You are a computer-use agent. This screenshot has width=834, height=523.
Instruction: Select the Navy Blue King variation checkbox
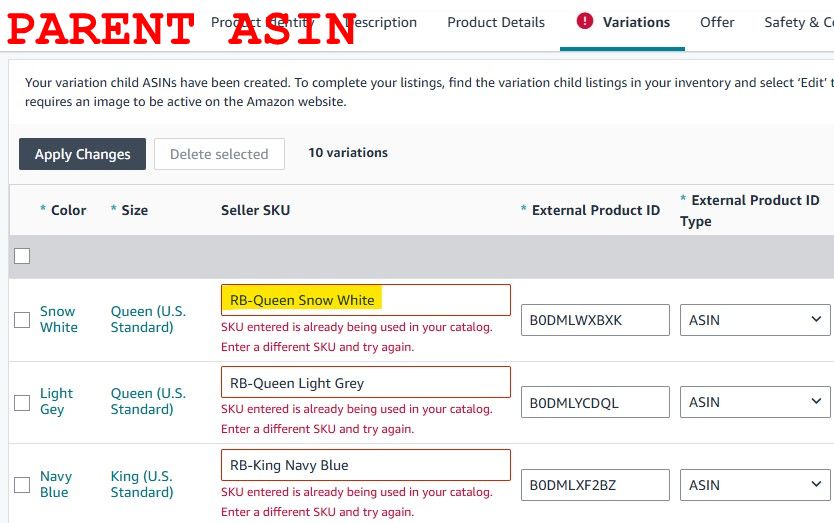(22, 485)
